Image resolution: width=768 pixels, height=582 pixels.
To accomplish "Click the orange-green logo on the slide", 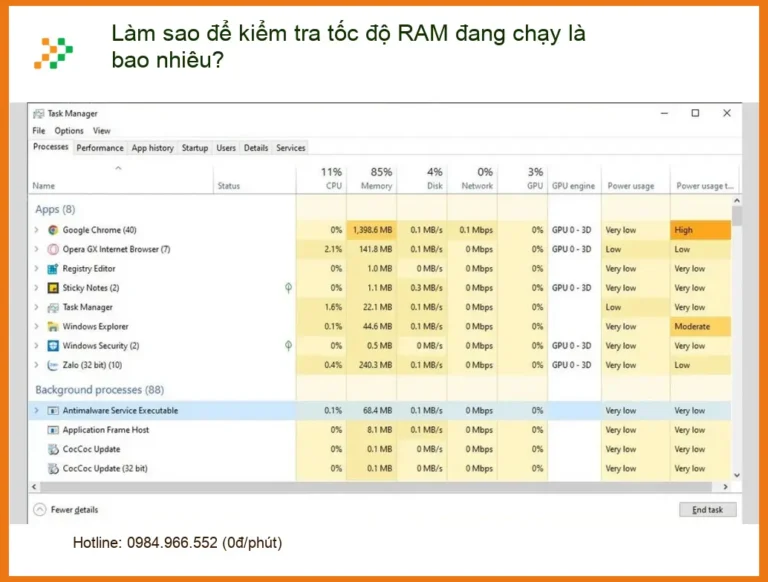I will pyautogui.click(x=53, y=53).
